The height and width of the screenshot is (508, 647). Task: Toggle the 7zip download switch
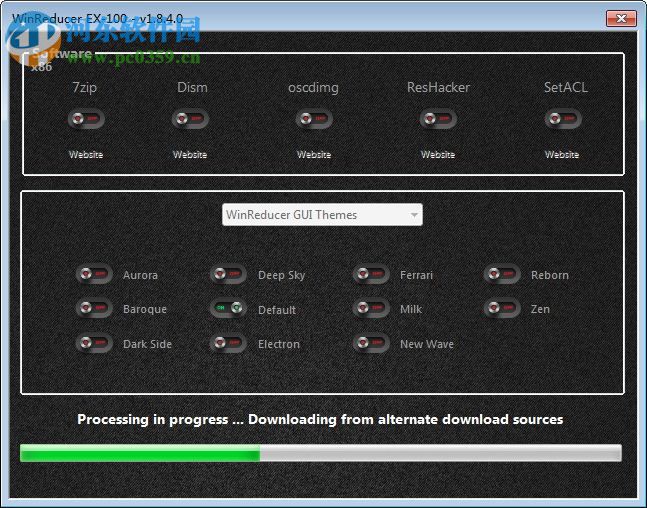point(86,119)
